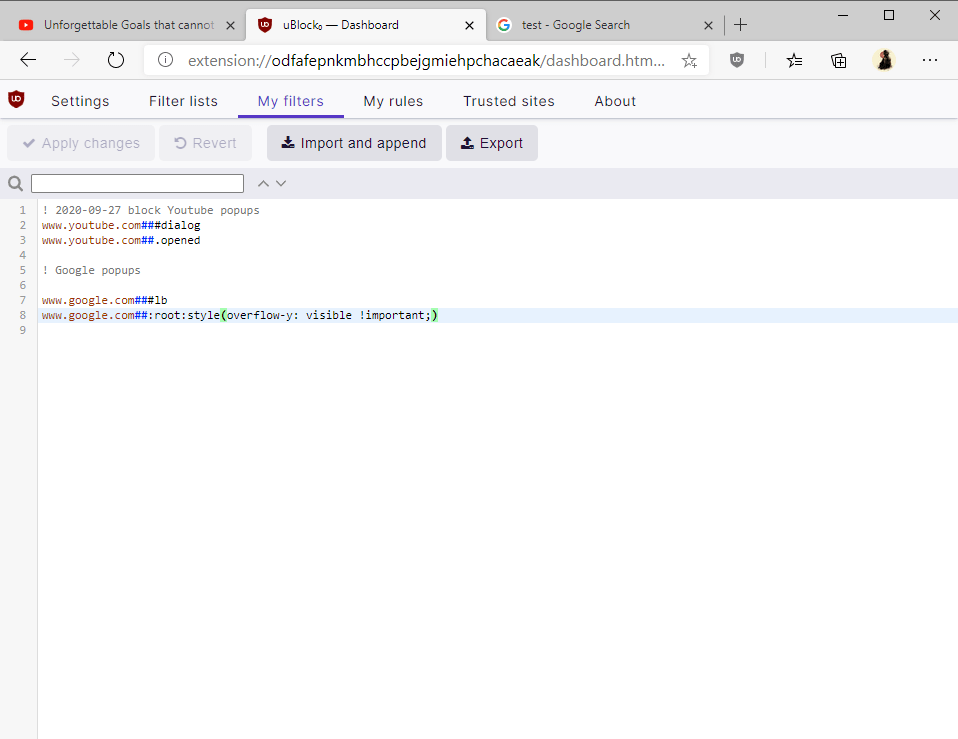Click the down chevron to find next match
The image size is (958, 739).
click(x=281, y=183)
